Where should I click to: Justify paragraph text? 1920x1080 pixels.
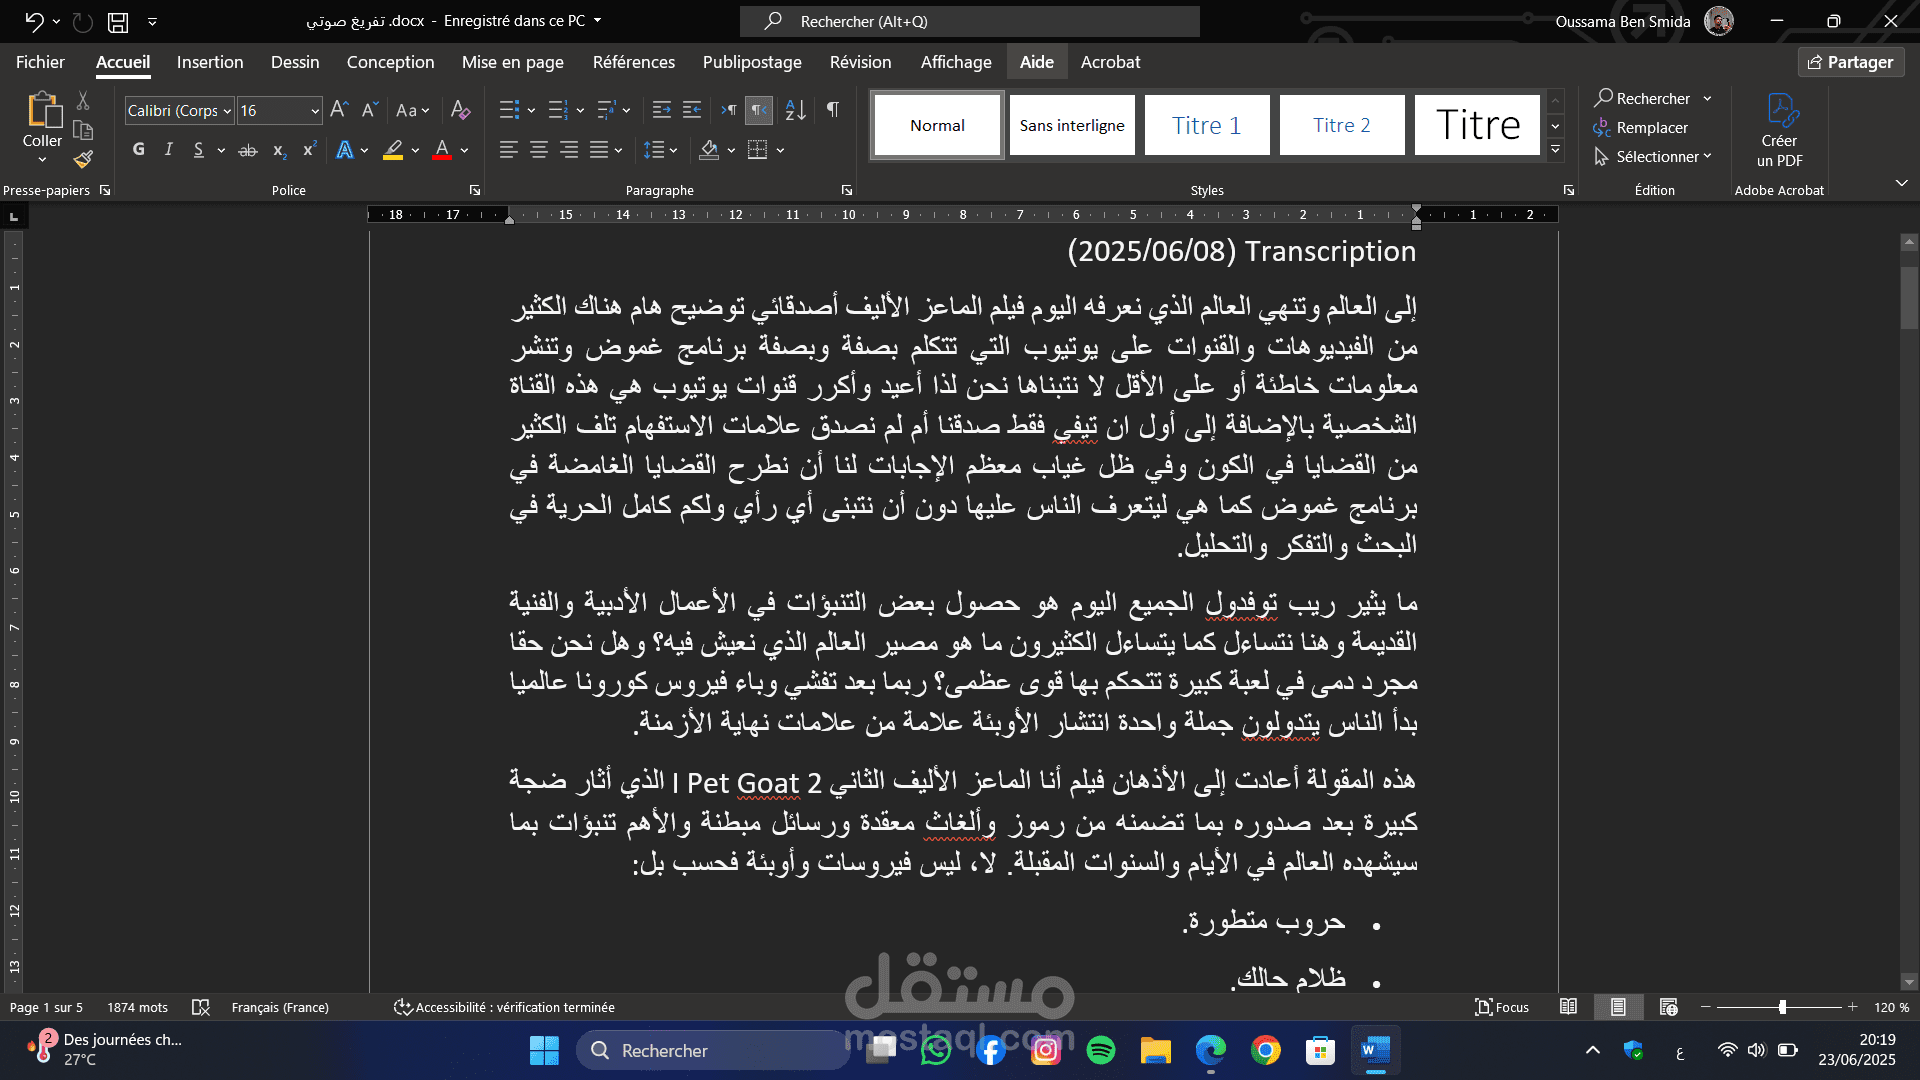click(599, 150)
